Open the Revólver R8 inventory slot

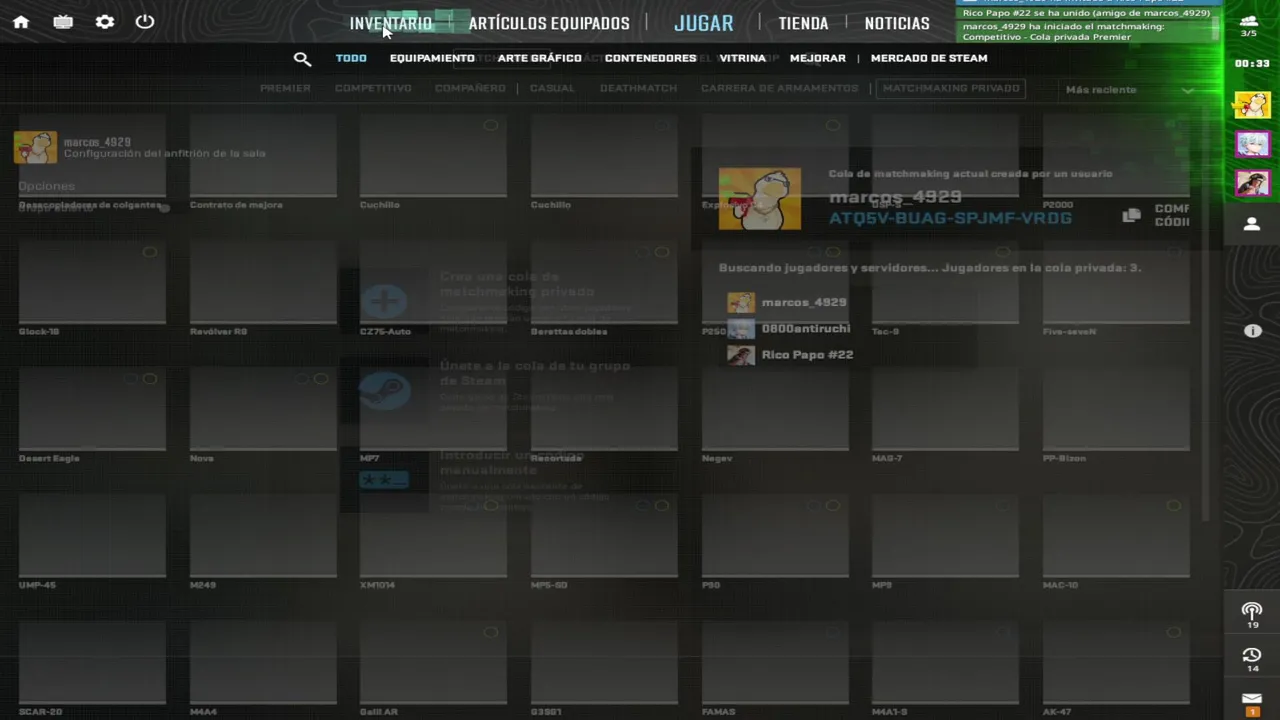[x=263, y=288]
